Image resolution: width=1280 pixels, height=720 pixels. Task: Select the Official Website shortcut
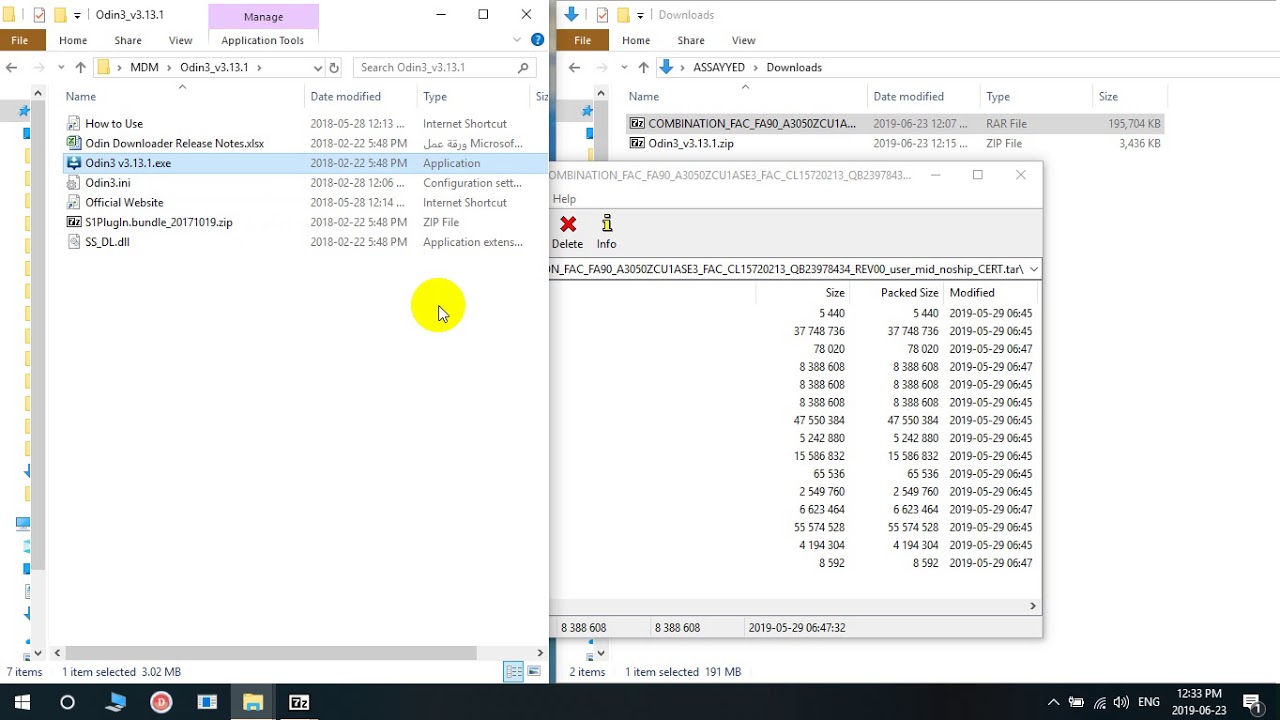point(114,203)
